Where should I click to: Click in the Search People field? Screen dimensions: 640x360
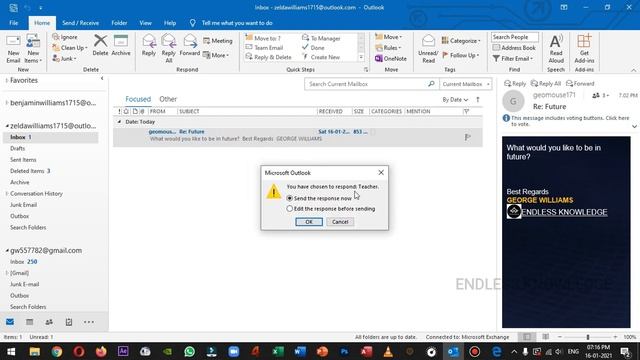tap(515, 37)
